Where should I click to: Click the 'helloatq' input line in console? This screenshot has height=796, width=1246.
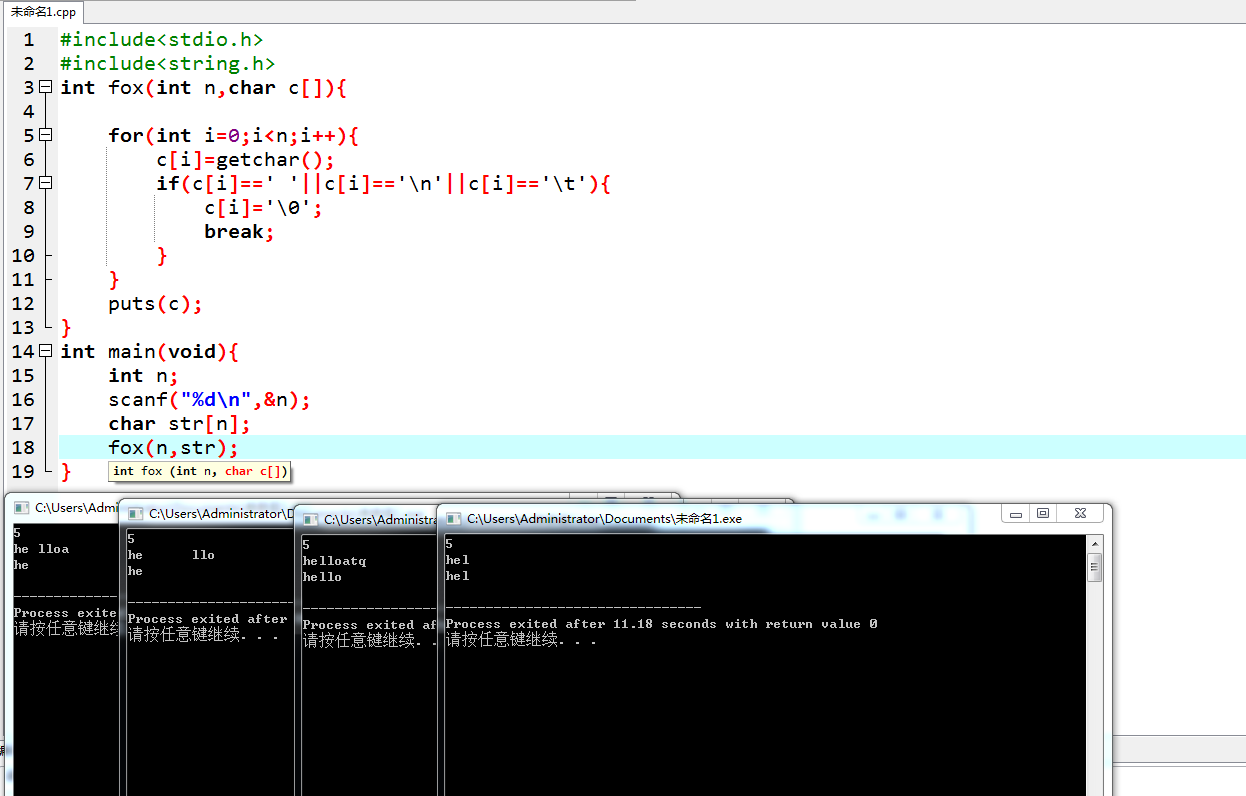pos(335,561)
